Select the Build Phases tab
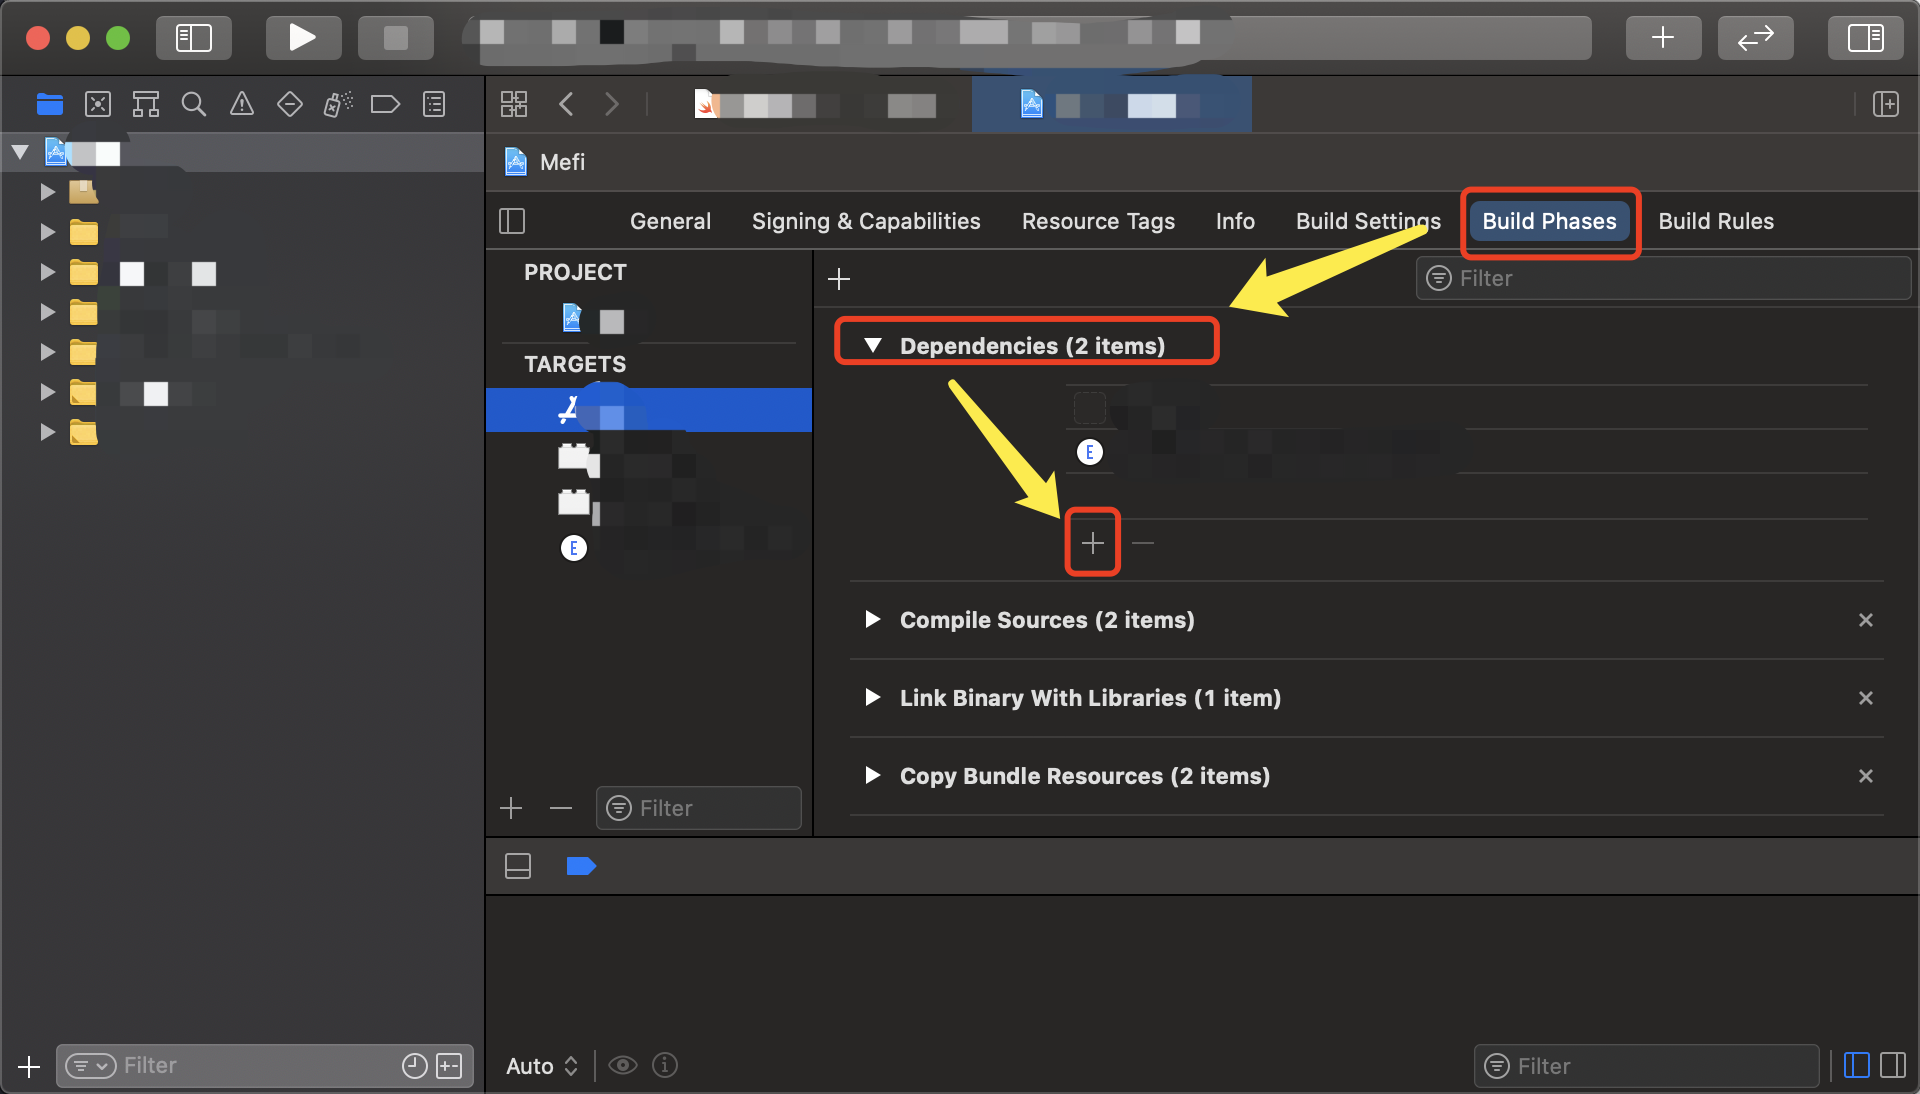This screenshot has width=1920, height=1094. (1549, 221)
